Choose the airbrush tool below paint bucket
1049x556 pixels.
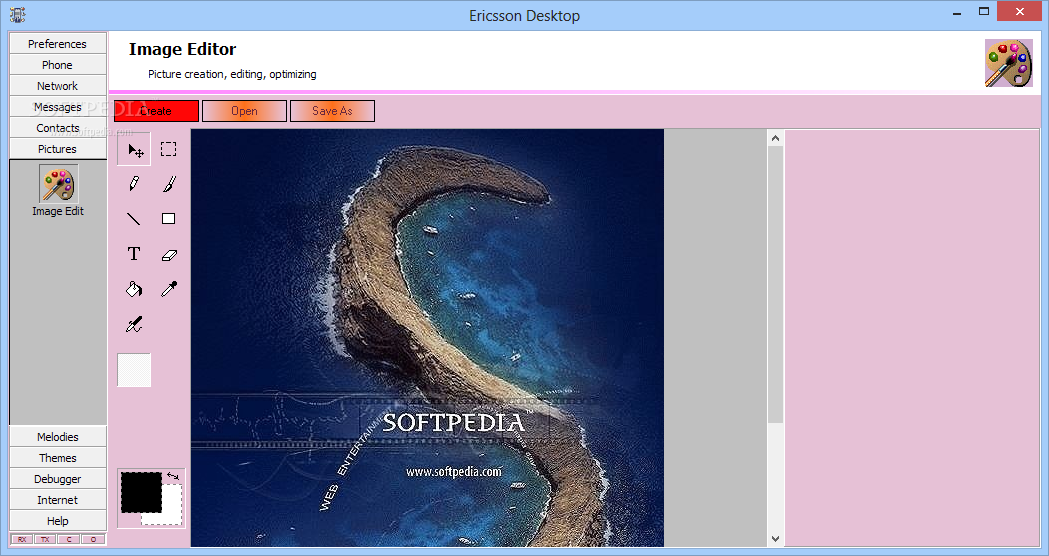[x=134, y=325]
